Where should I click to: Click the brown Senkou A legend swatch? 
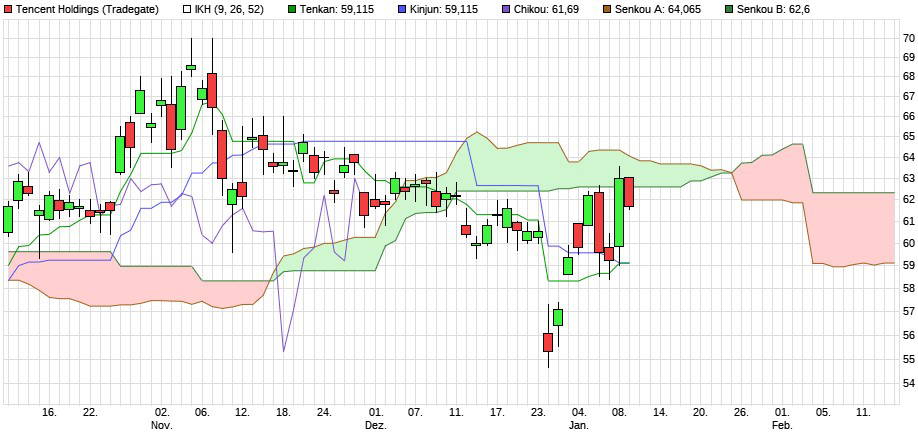[609, 9]
